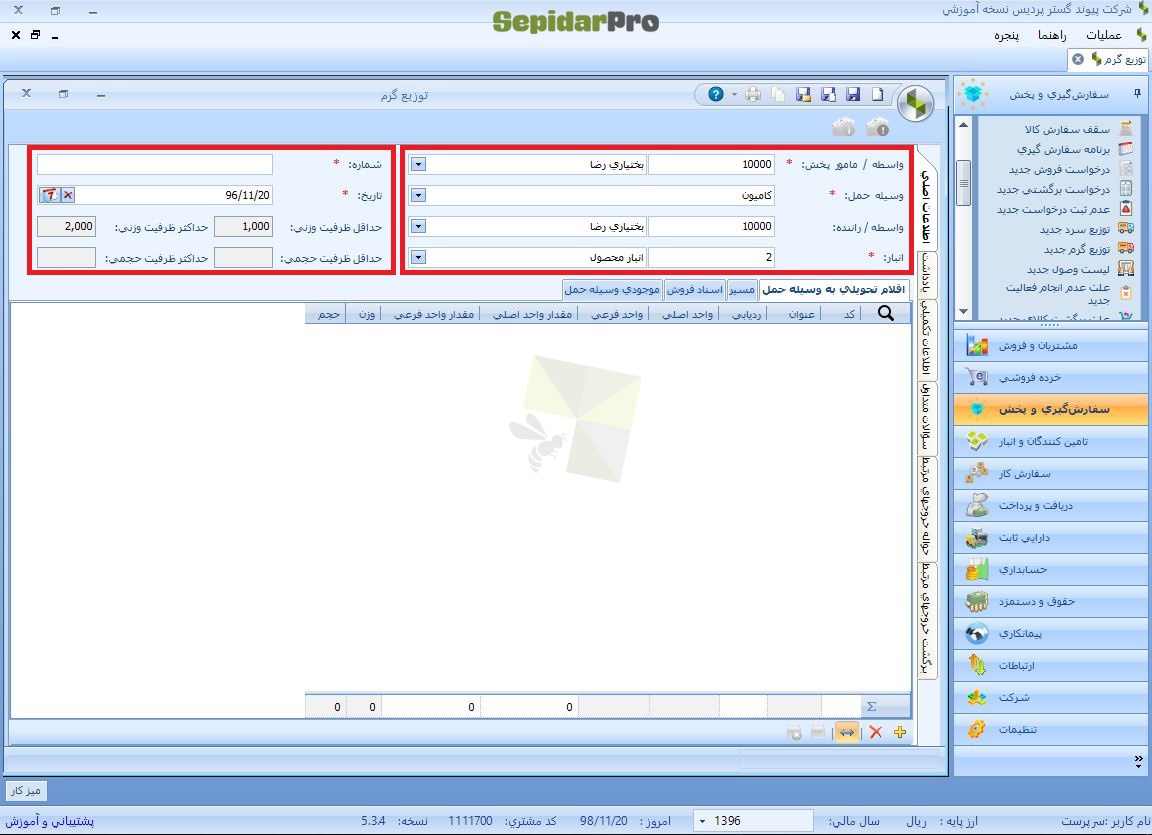Expand واسطه / مامور پخش dropdown arrow

418,164
